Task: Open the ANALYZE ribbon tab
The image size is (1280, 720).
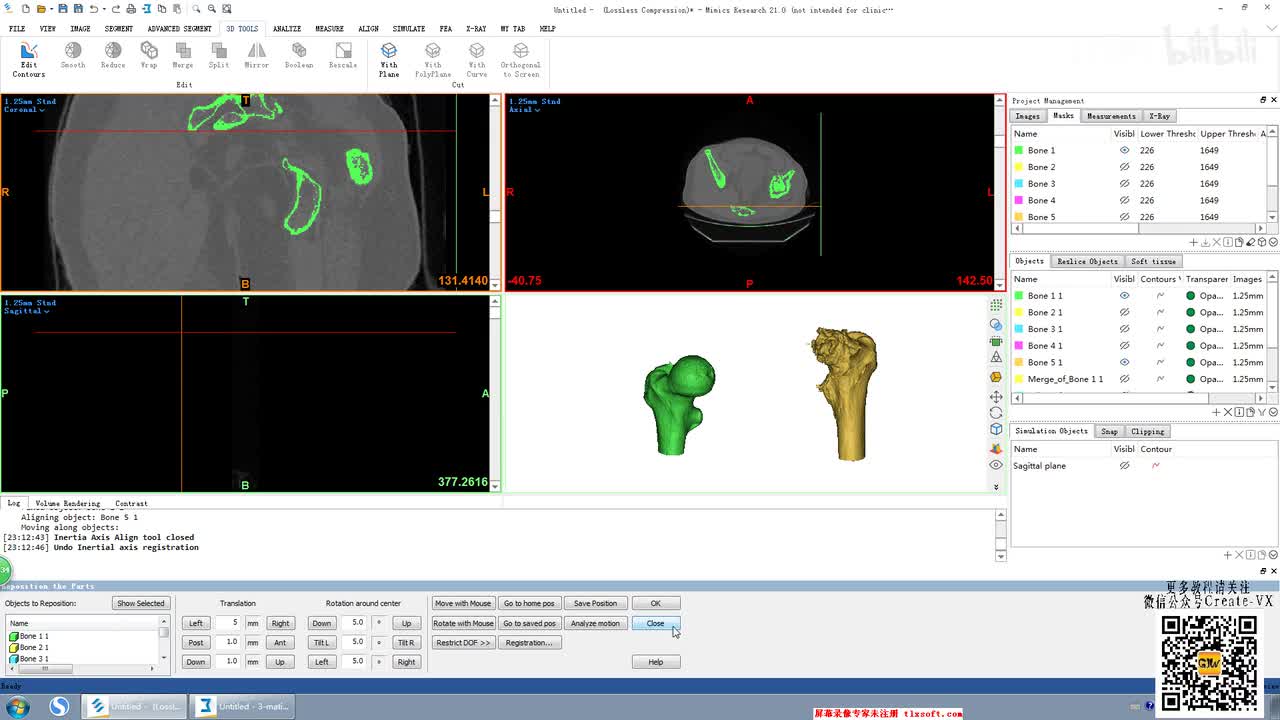Action: tap(287, 28)
